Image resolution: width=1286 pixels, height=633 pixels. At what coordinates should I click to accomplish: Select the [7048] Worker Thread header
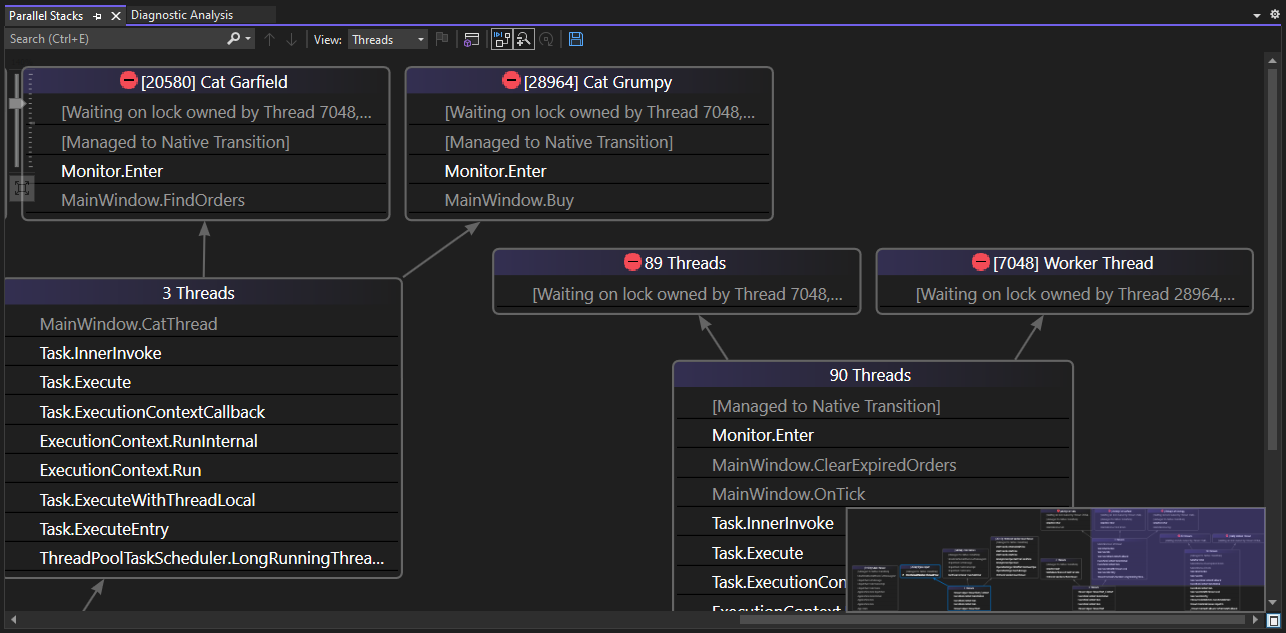click(x=1064, y=262)
